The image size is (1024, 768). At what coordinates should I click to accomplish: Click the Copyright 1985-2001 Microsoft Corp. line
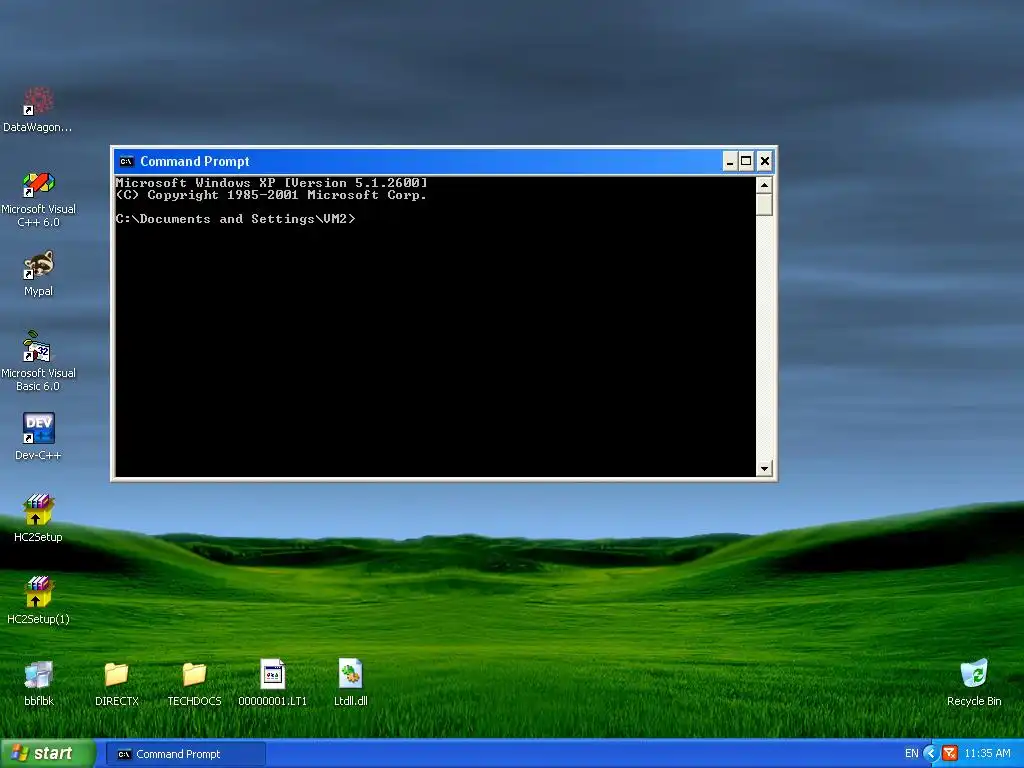tap(272, 195)
